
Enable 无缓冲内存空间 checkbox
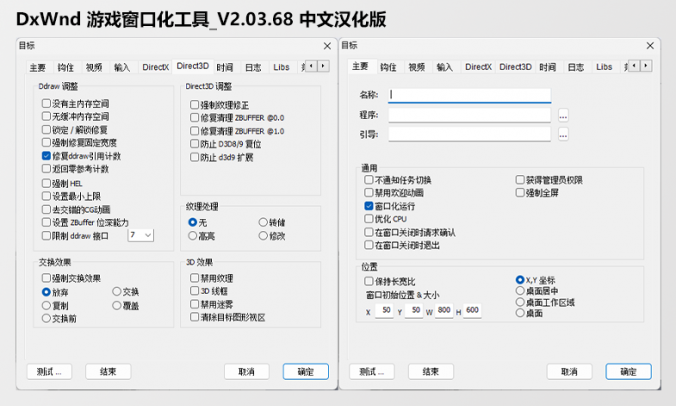pyautogui.click(x=46, y=116)
